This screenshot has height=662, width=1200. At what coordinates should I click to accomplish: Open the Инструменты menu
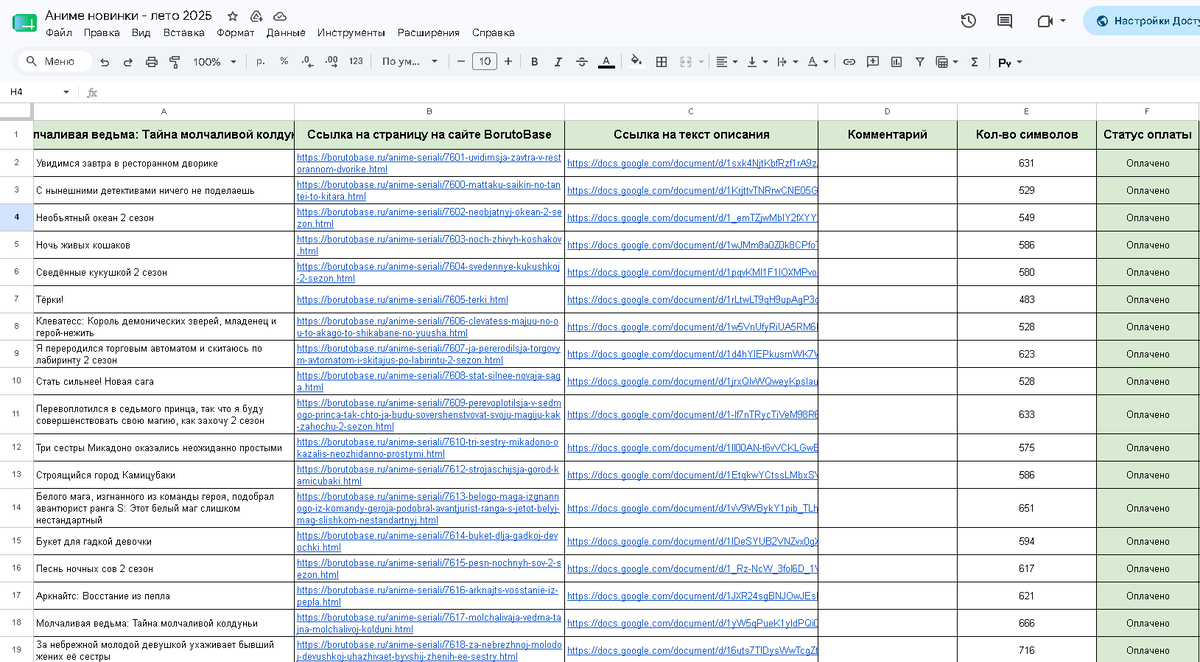click(351, 33)
